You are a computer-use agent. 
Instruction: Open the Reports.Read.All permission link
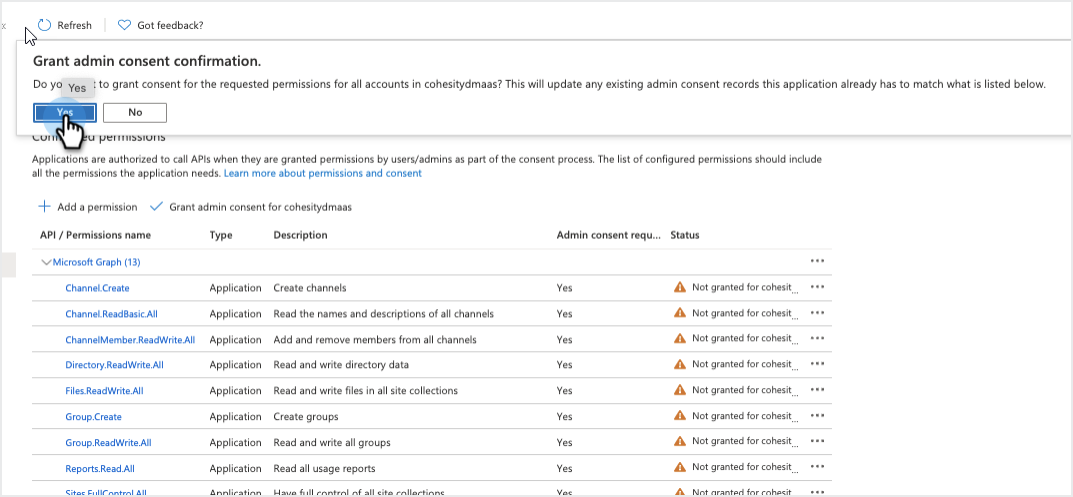(x=100, y=468)
